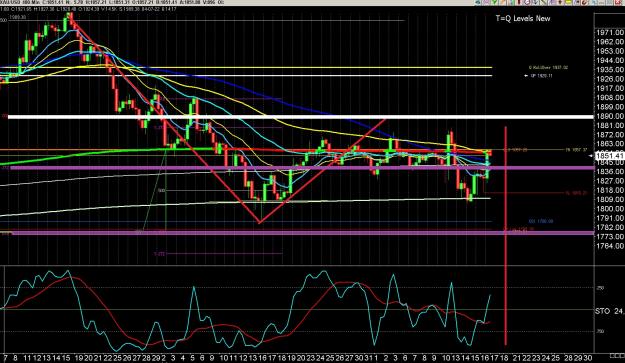This screenshot has width=625, height=363.
Task: Click the 1818.00 price axis label
Action: pos(610,190)
